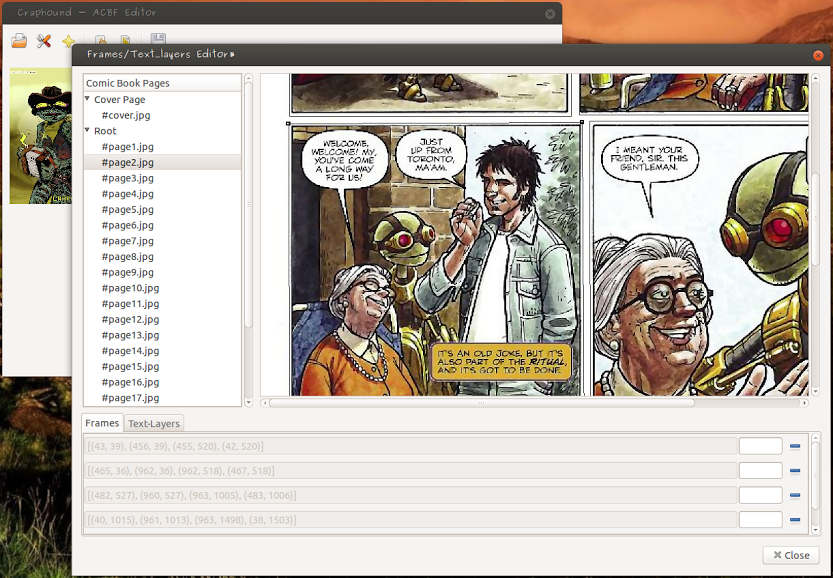
Task: Select #page8.jpg in the pages tree
Action: [128, 257]
